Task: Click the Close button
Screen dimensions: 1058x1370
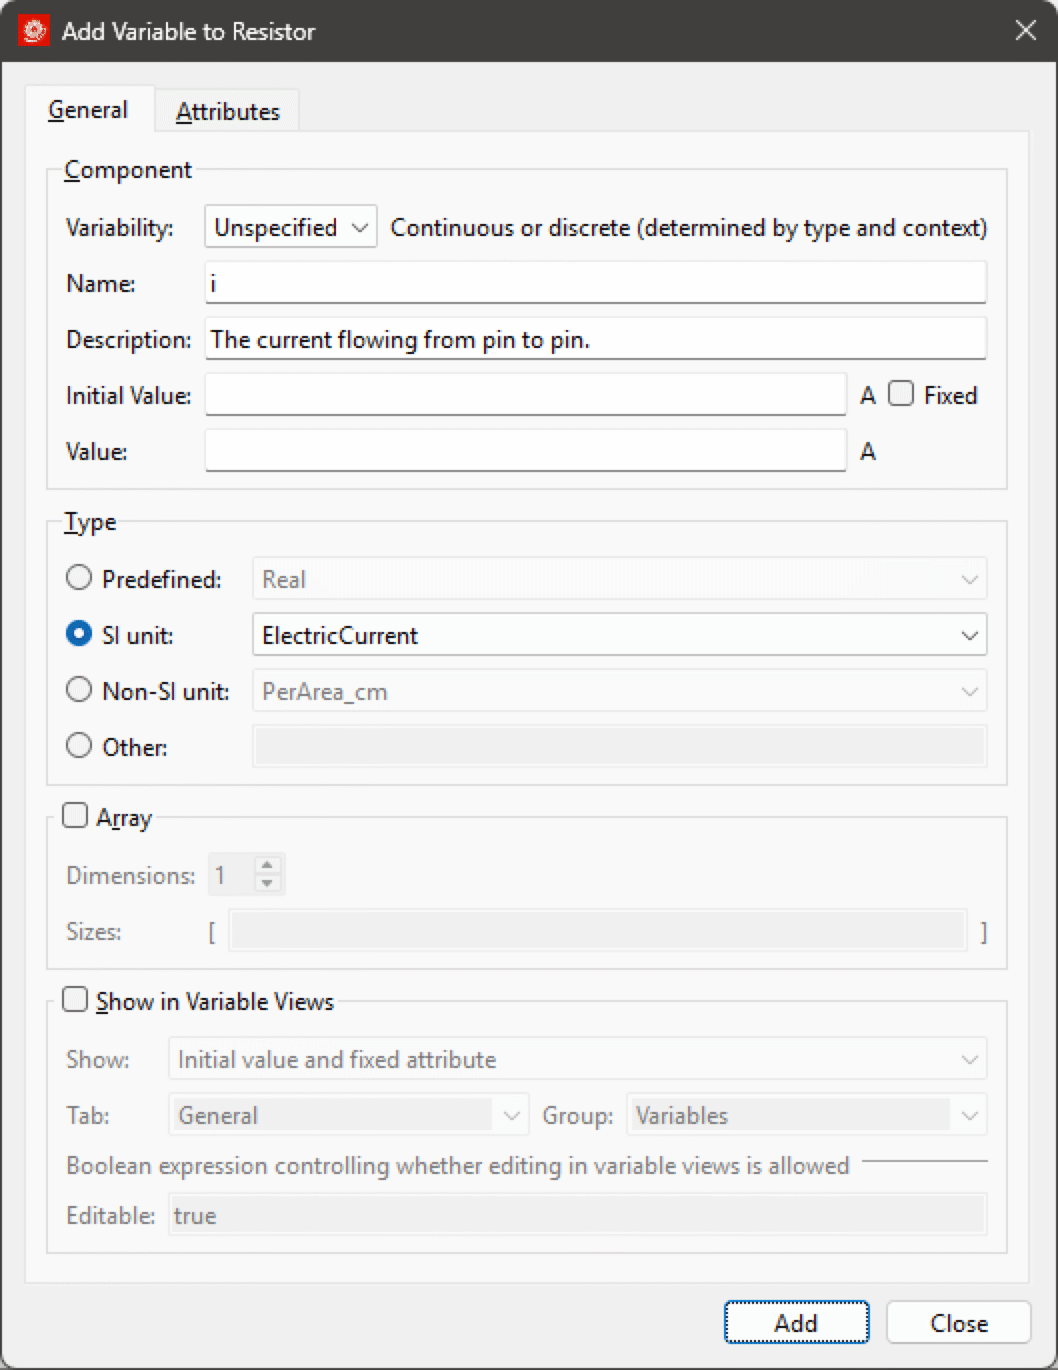Action: pos(959,1323)
